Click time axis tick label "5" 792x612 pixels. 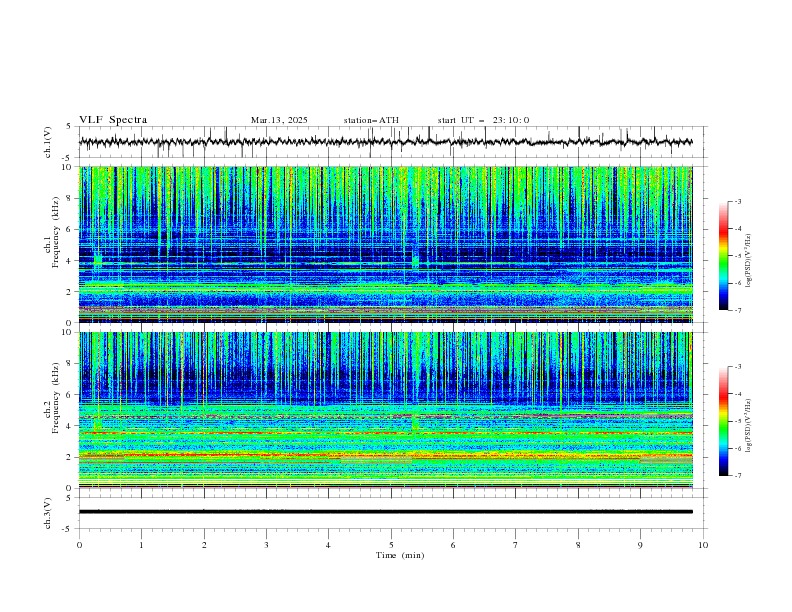tap(391, 545)
